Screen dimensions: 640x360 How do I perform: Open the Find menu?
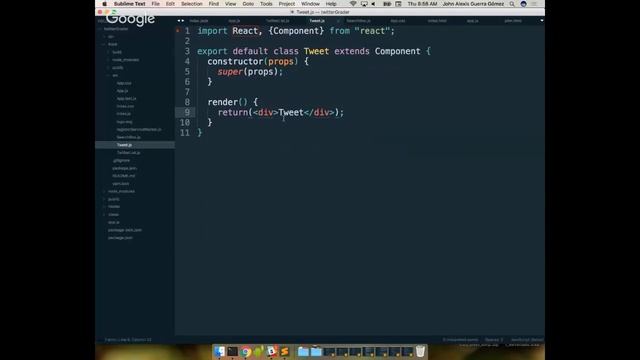213,4
